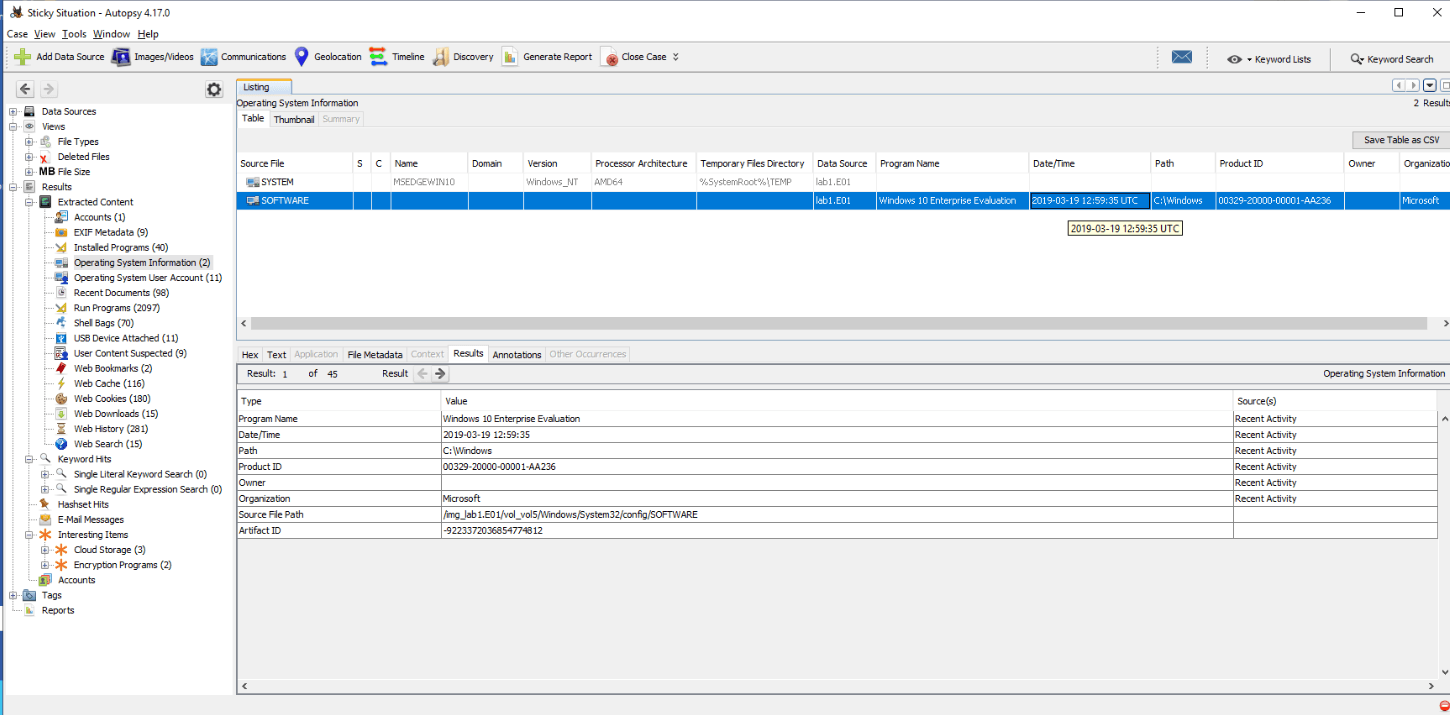Viewport: 1450px width, 715px height.
Task: Select E-Mail Messages node
Action: pyautogui.click(x=91, y=520)
